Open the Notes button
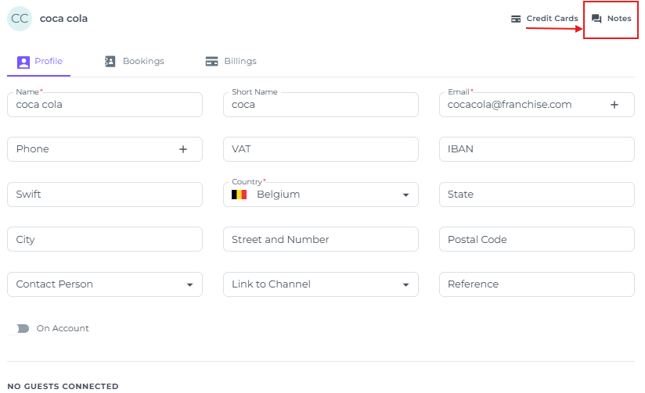Viewport: 645px width, 393px height. point(611,19)
